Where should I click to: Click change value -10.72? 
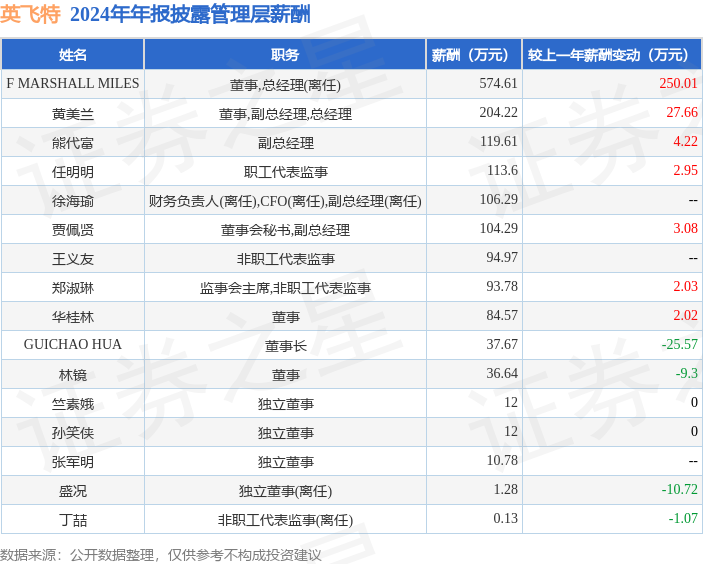680,489
